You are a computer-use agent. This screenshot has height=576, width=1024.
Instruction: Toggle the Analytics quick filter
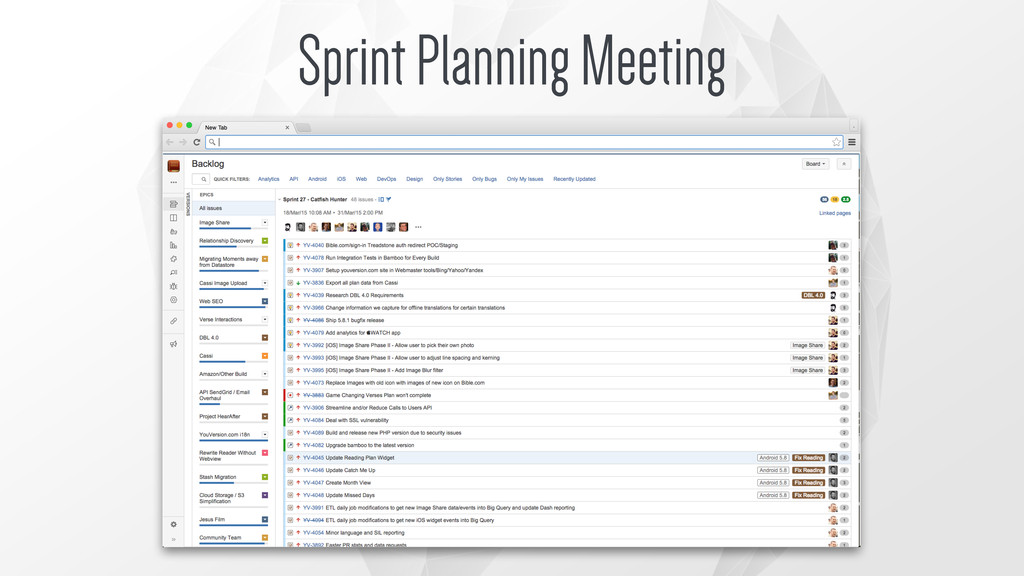click(268, 179)
